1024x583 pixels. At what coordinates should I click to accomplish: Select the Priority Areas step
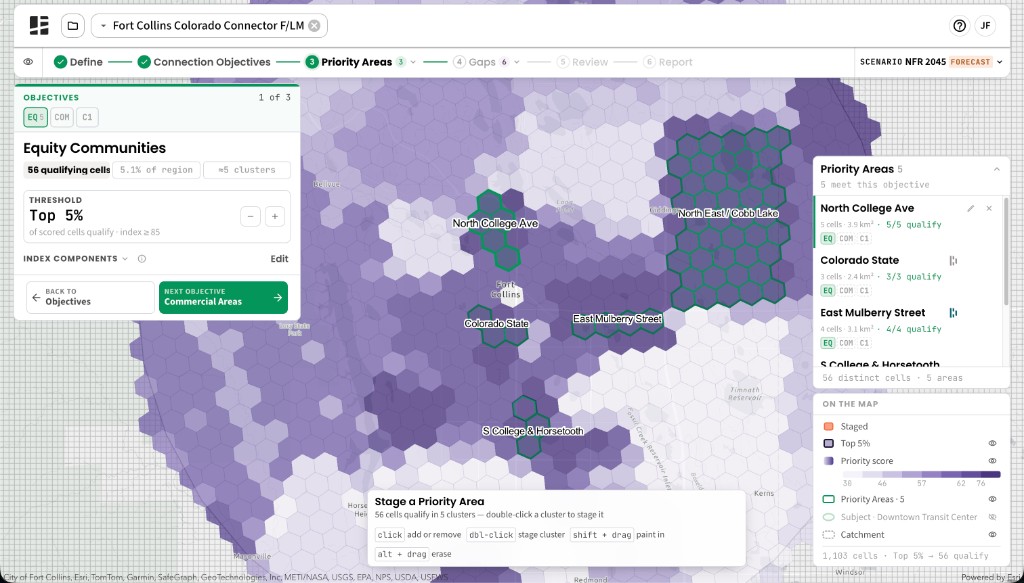tap(349, 62)
